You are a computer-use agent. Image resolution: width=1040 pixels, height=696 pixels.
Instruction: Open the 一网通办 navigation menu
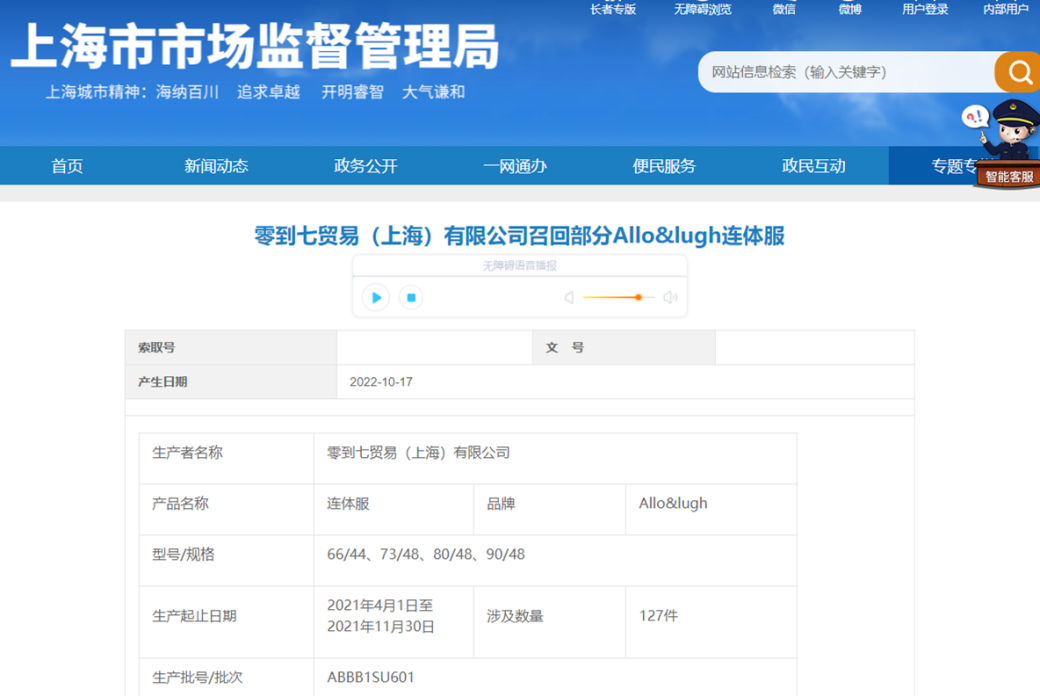point(515,166)
